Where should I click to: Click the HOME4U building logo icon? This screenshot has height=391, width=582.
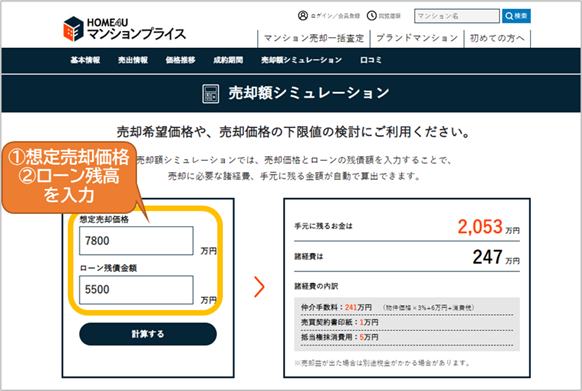pos(73,29)
